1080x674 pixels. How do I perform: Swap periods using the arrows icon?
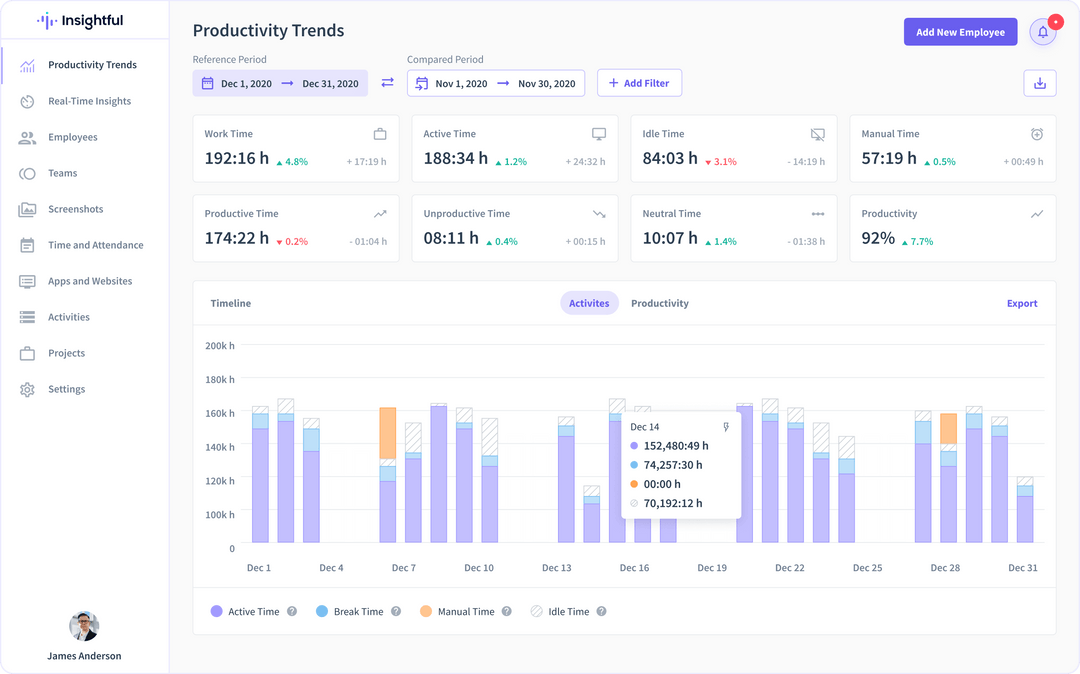tap(388, 83)
